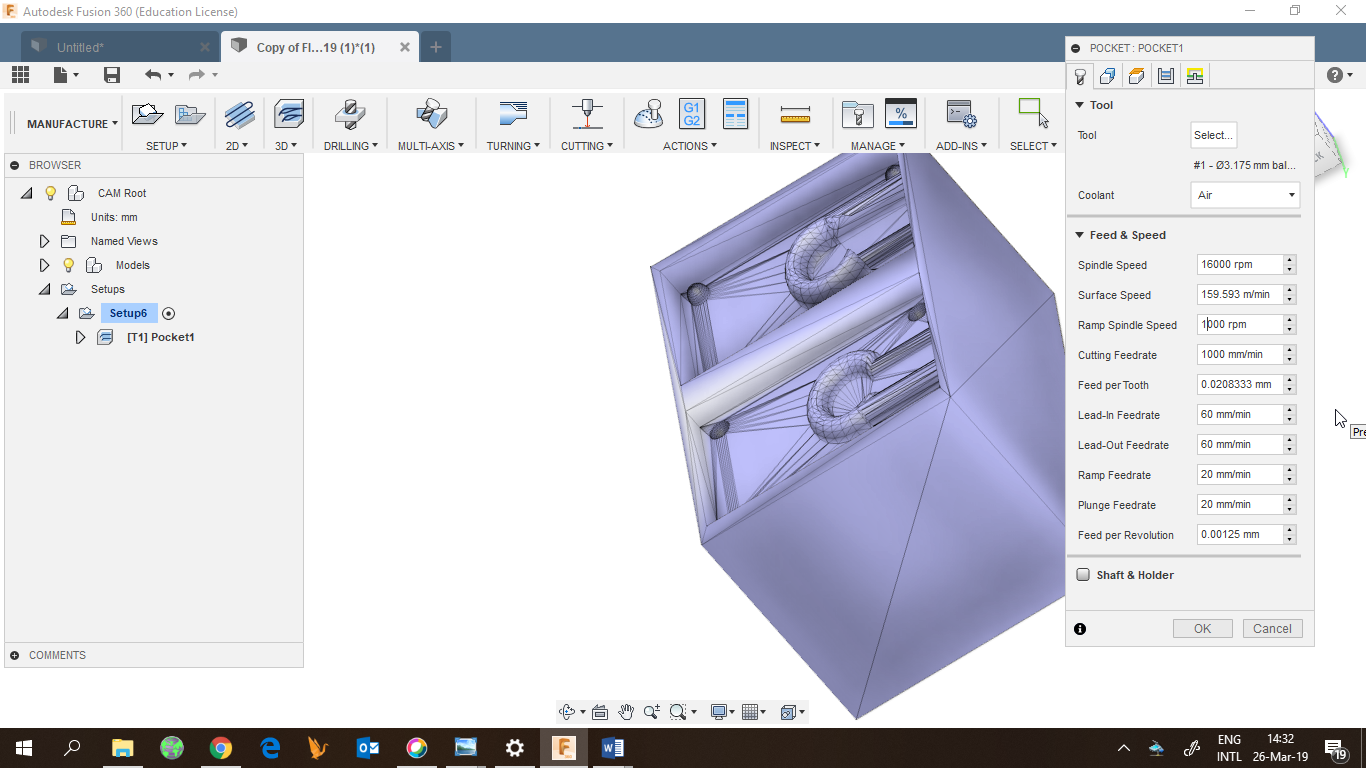Screen dimensions: 1366x768
Task: Click the New Setup icon
Action: click(147, 114)
